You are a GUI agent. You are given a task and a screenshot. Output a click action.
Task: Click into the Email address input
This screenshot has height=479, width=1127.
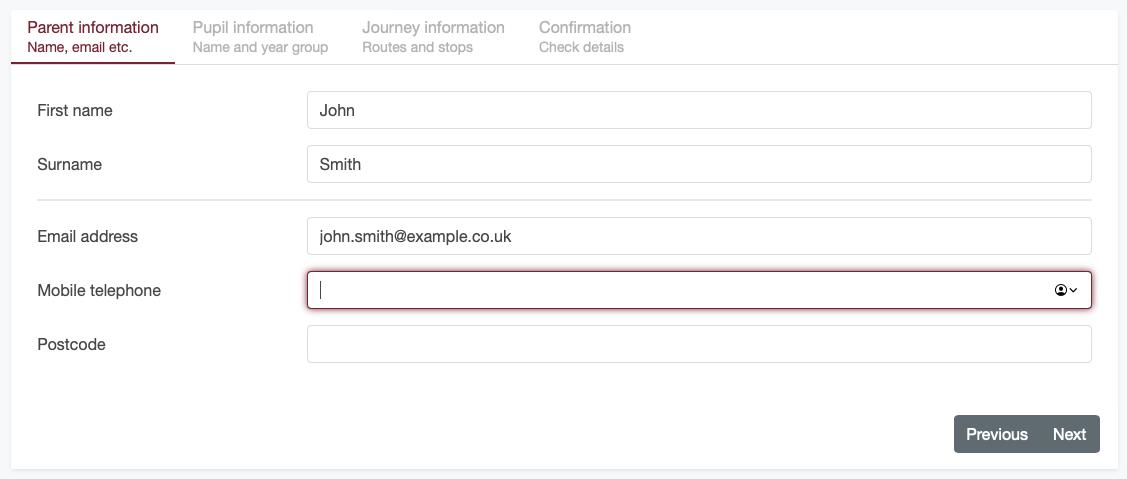[698, 236]
